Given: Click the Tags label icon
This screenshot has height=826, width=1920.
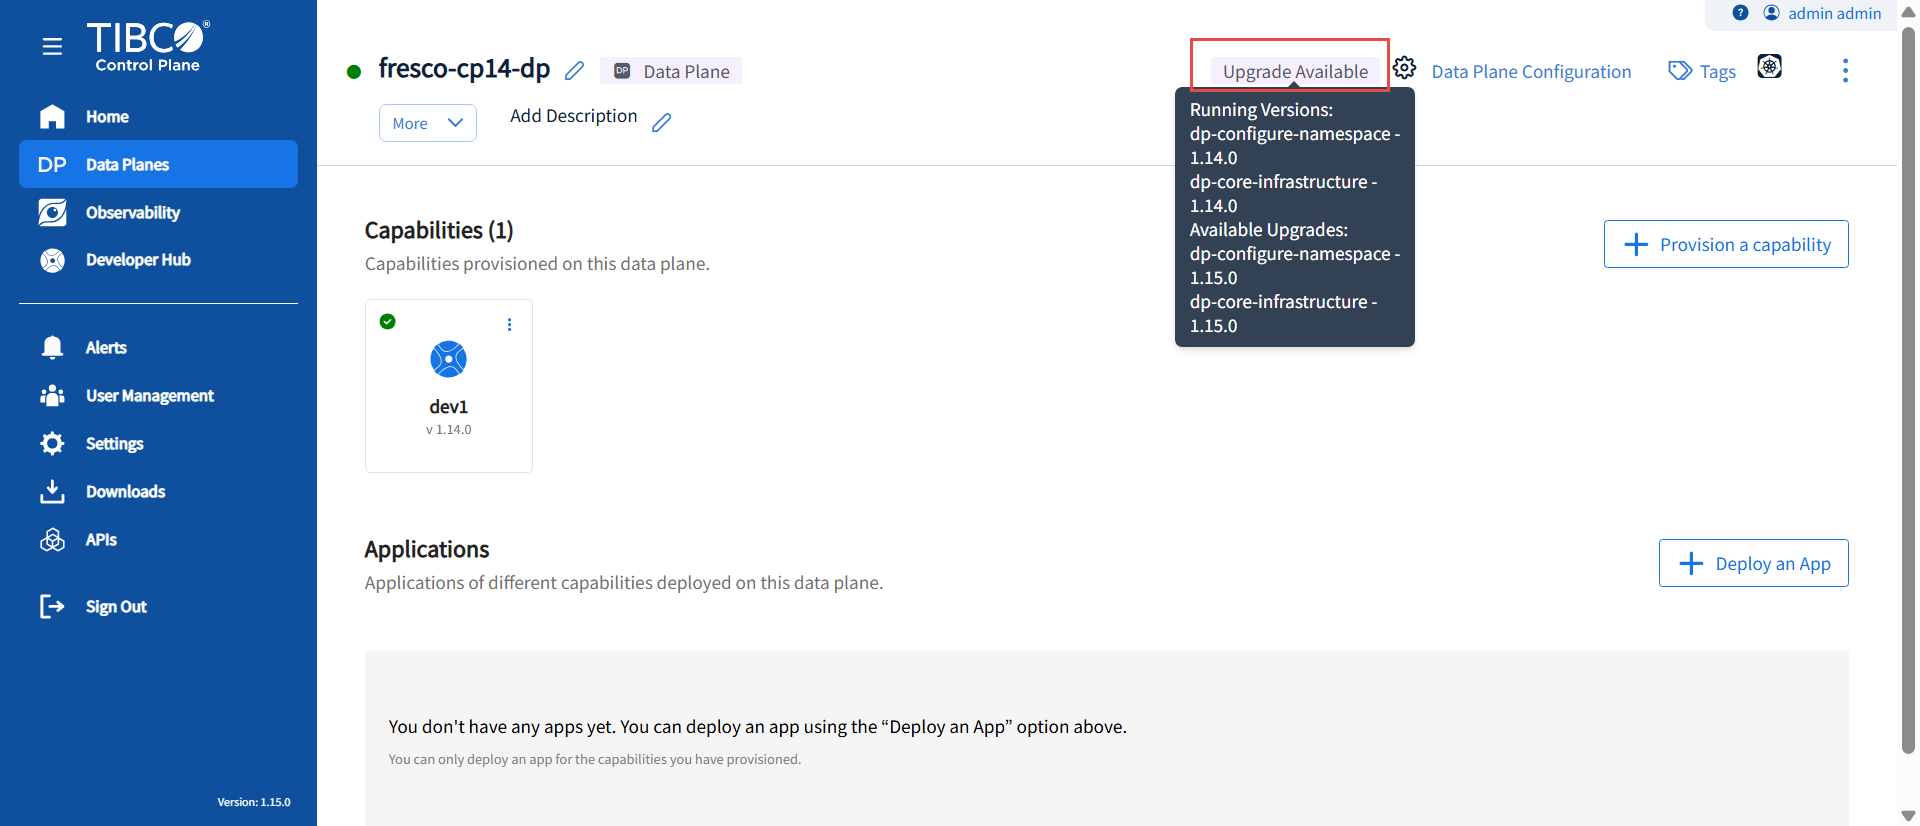Looking at the screenshot, I should (1680, 71).
